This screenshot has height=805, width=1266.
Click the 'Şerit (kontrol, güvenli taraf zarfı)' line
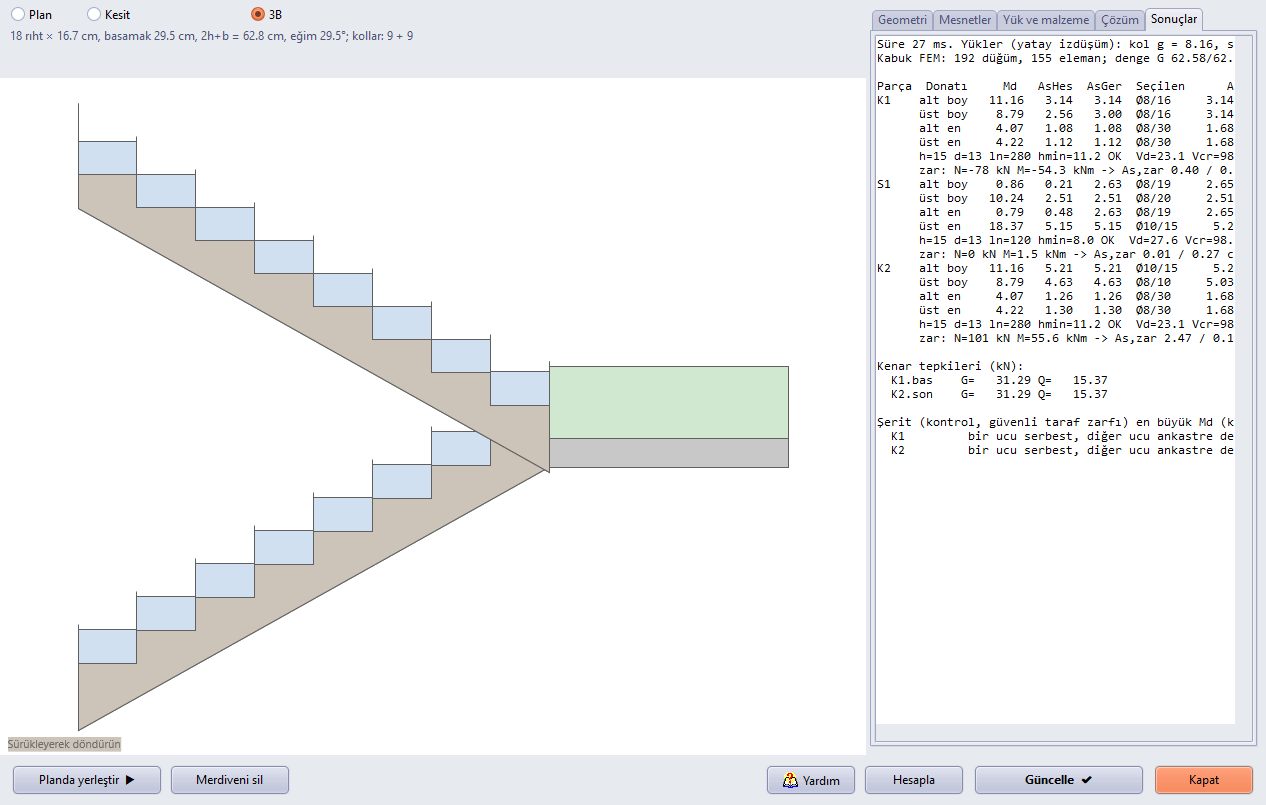tap(1055, 422)
